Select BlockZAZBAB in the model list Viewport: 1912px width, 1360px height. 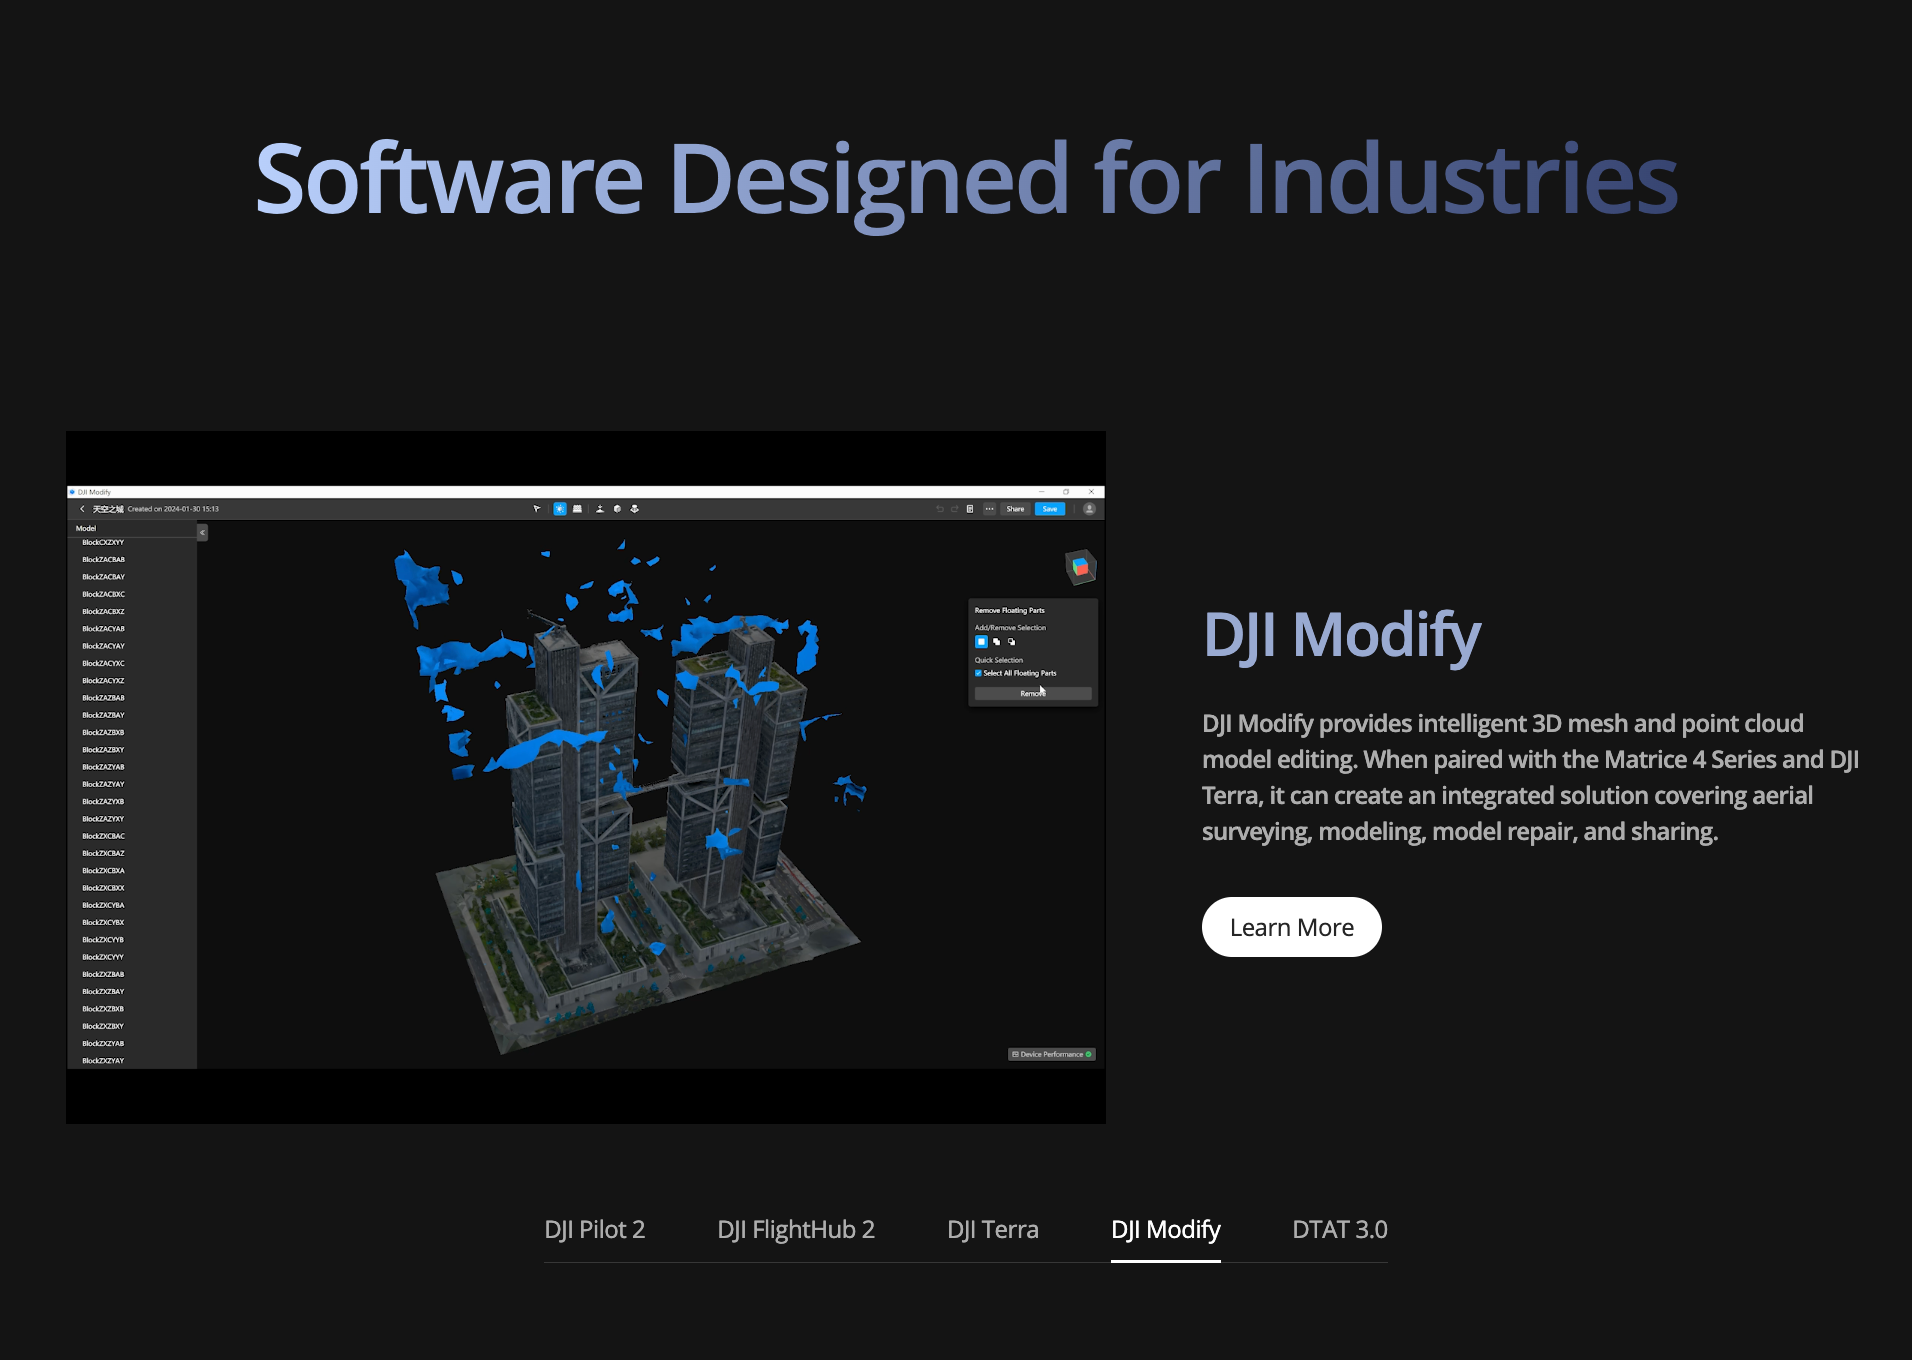click(x=104, y=698)
